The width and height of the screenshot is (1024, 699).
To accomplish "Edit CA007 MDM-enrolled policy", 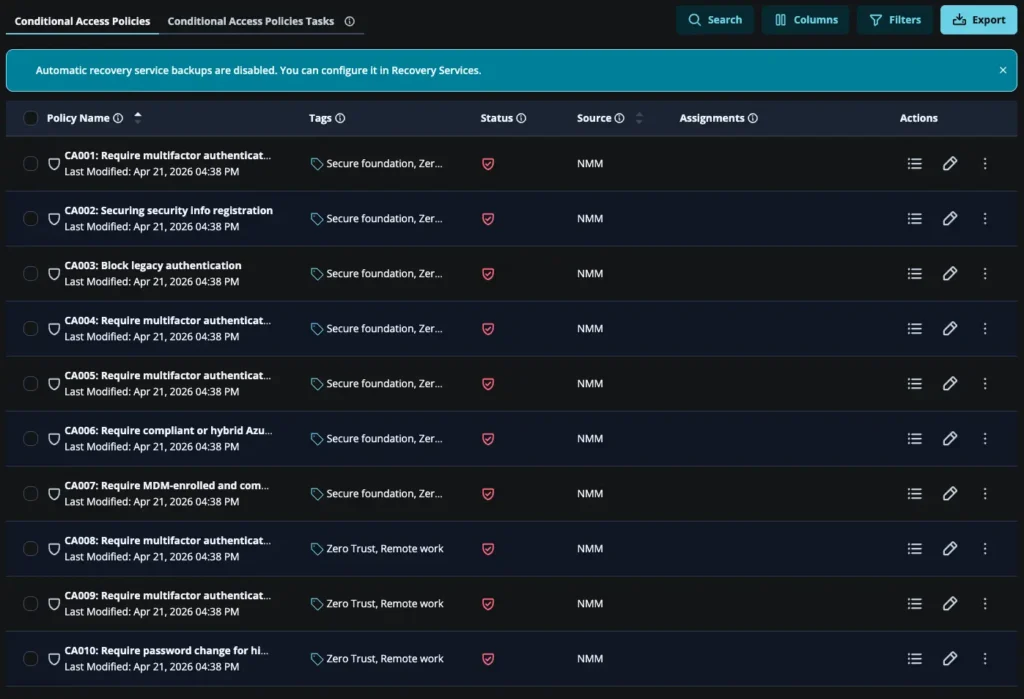I will pos(950,493).
